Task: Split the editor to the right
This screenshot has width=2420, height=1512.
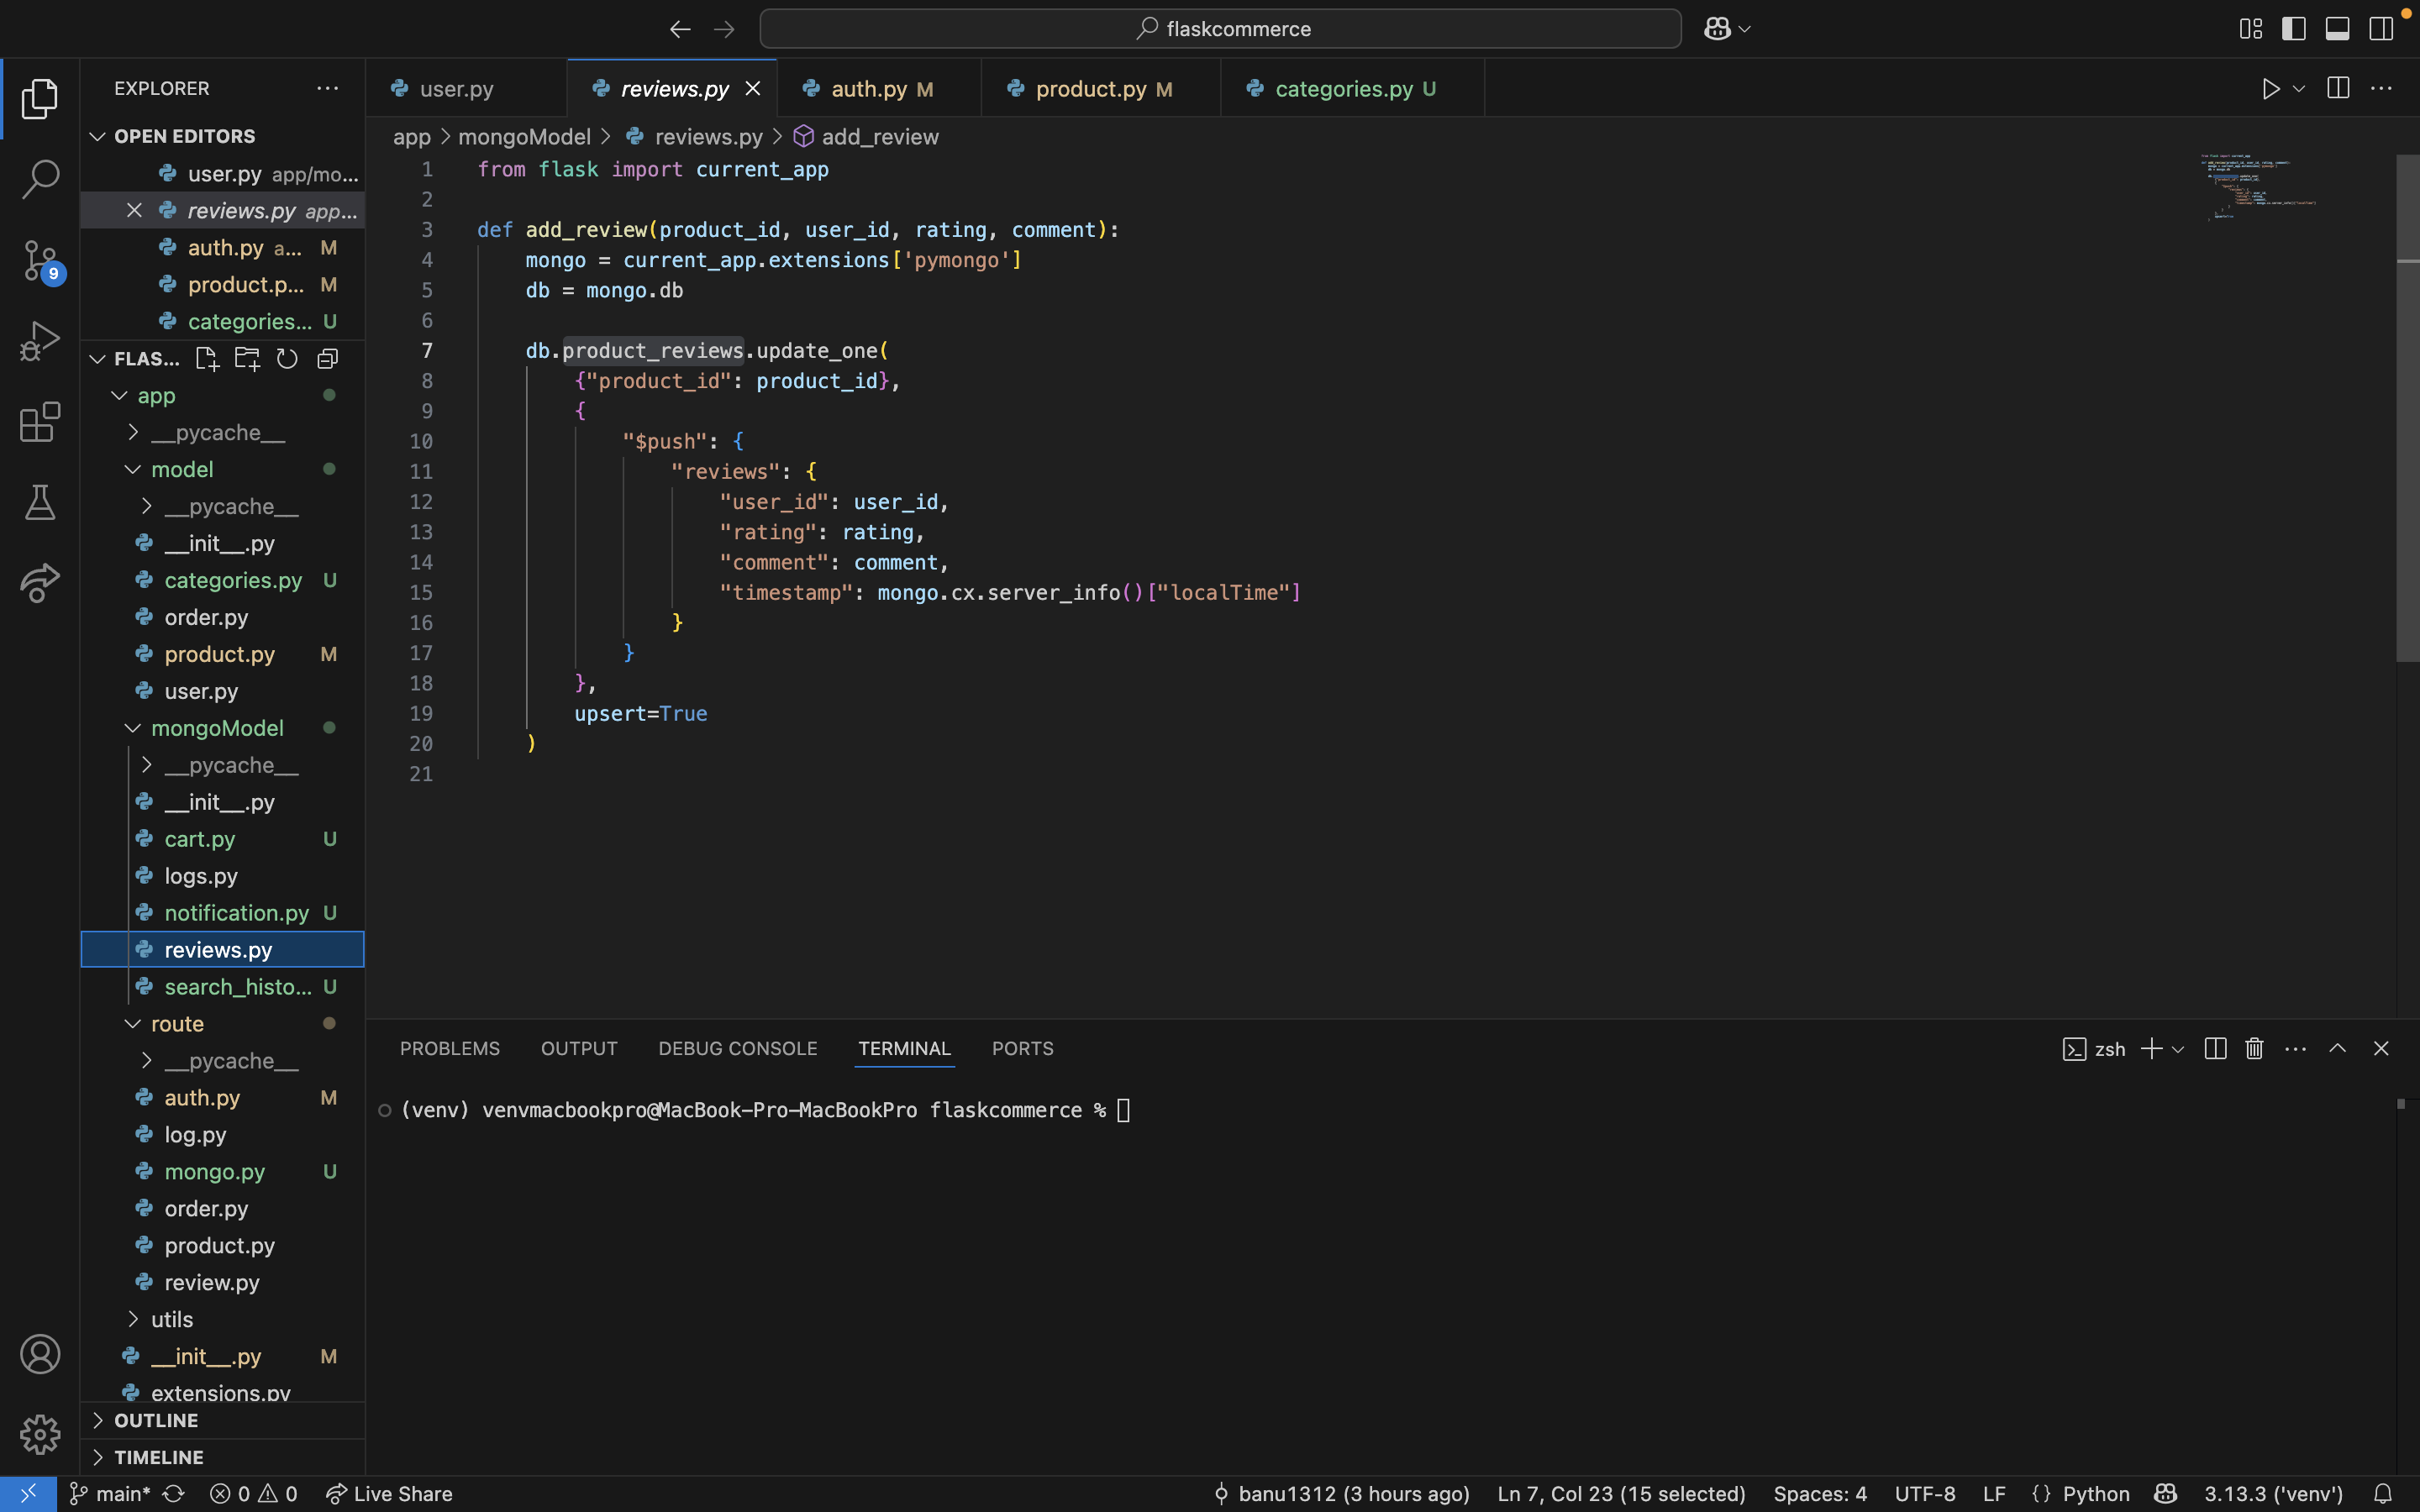Action: coord(2338,89)
